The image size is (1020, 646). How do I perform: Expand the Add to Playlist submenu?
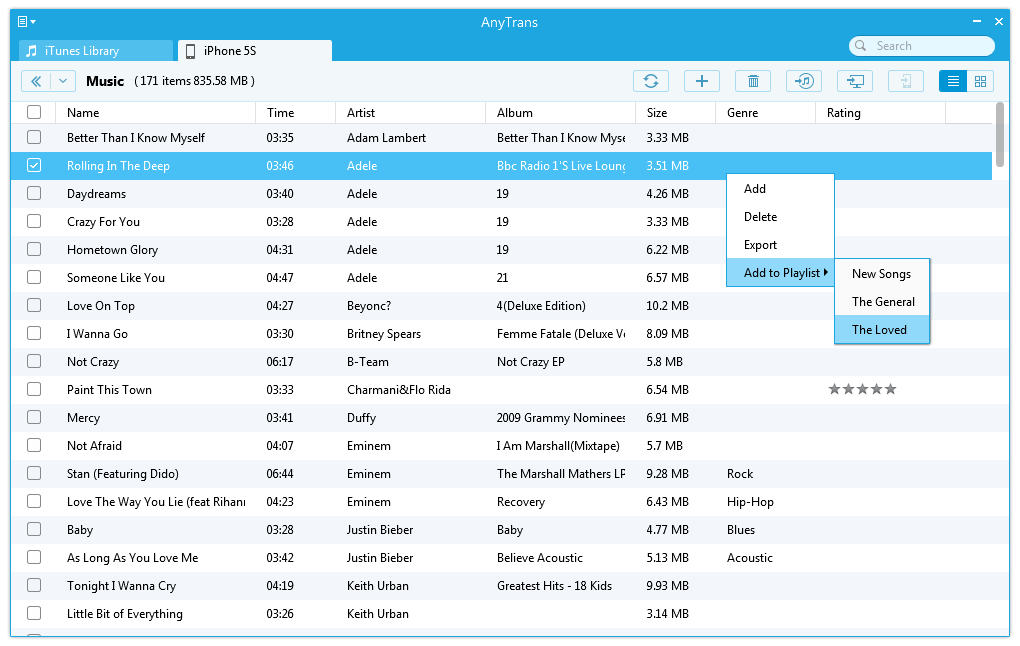(780, 273)
